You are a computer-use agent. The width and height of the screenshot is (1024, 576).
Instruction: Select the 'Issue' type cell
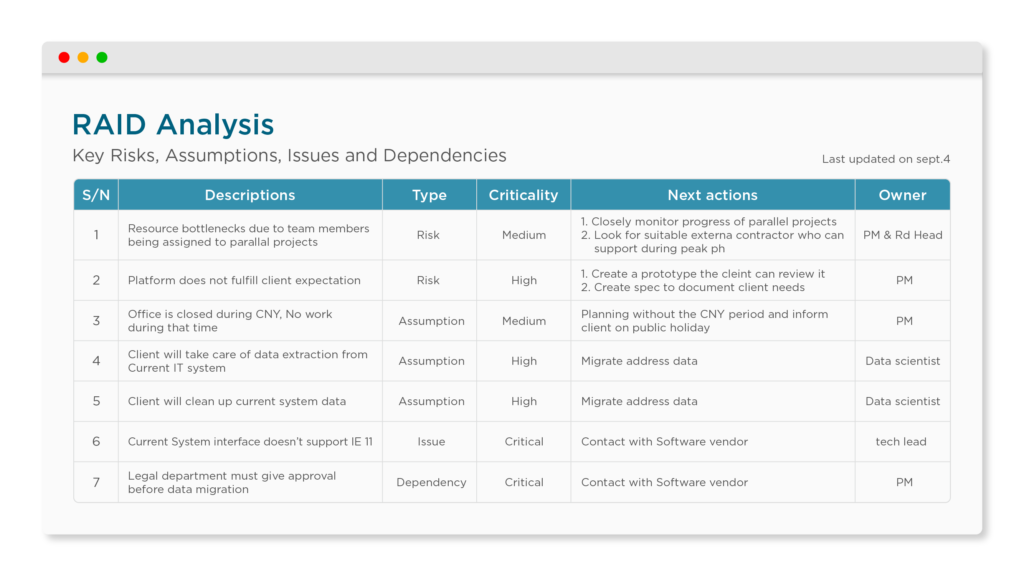tap(430, 441)
